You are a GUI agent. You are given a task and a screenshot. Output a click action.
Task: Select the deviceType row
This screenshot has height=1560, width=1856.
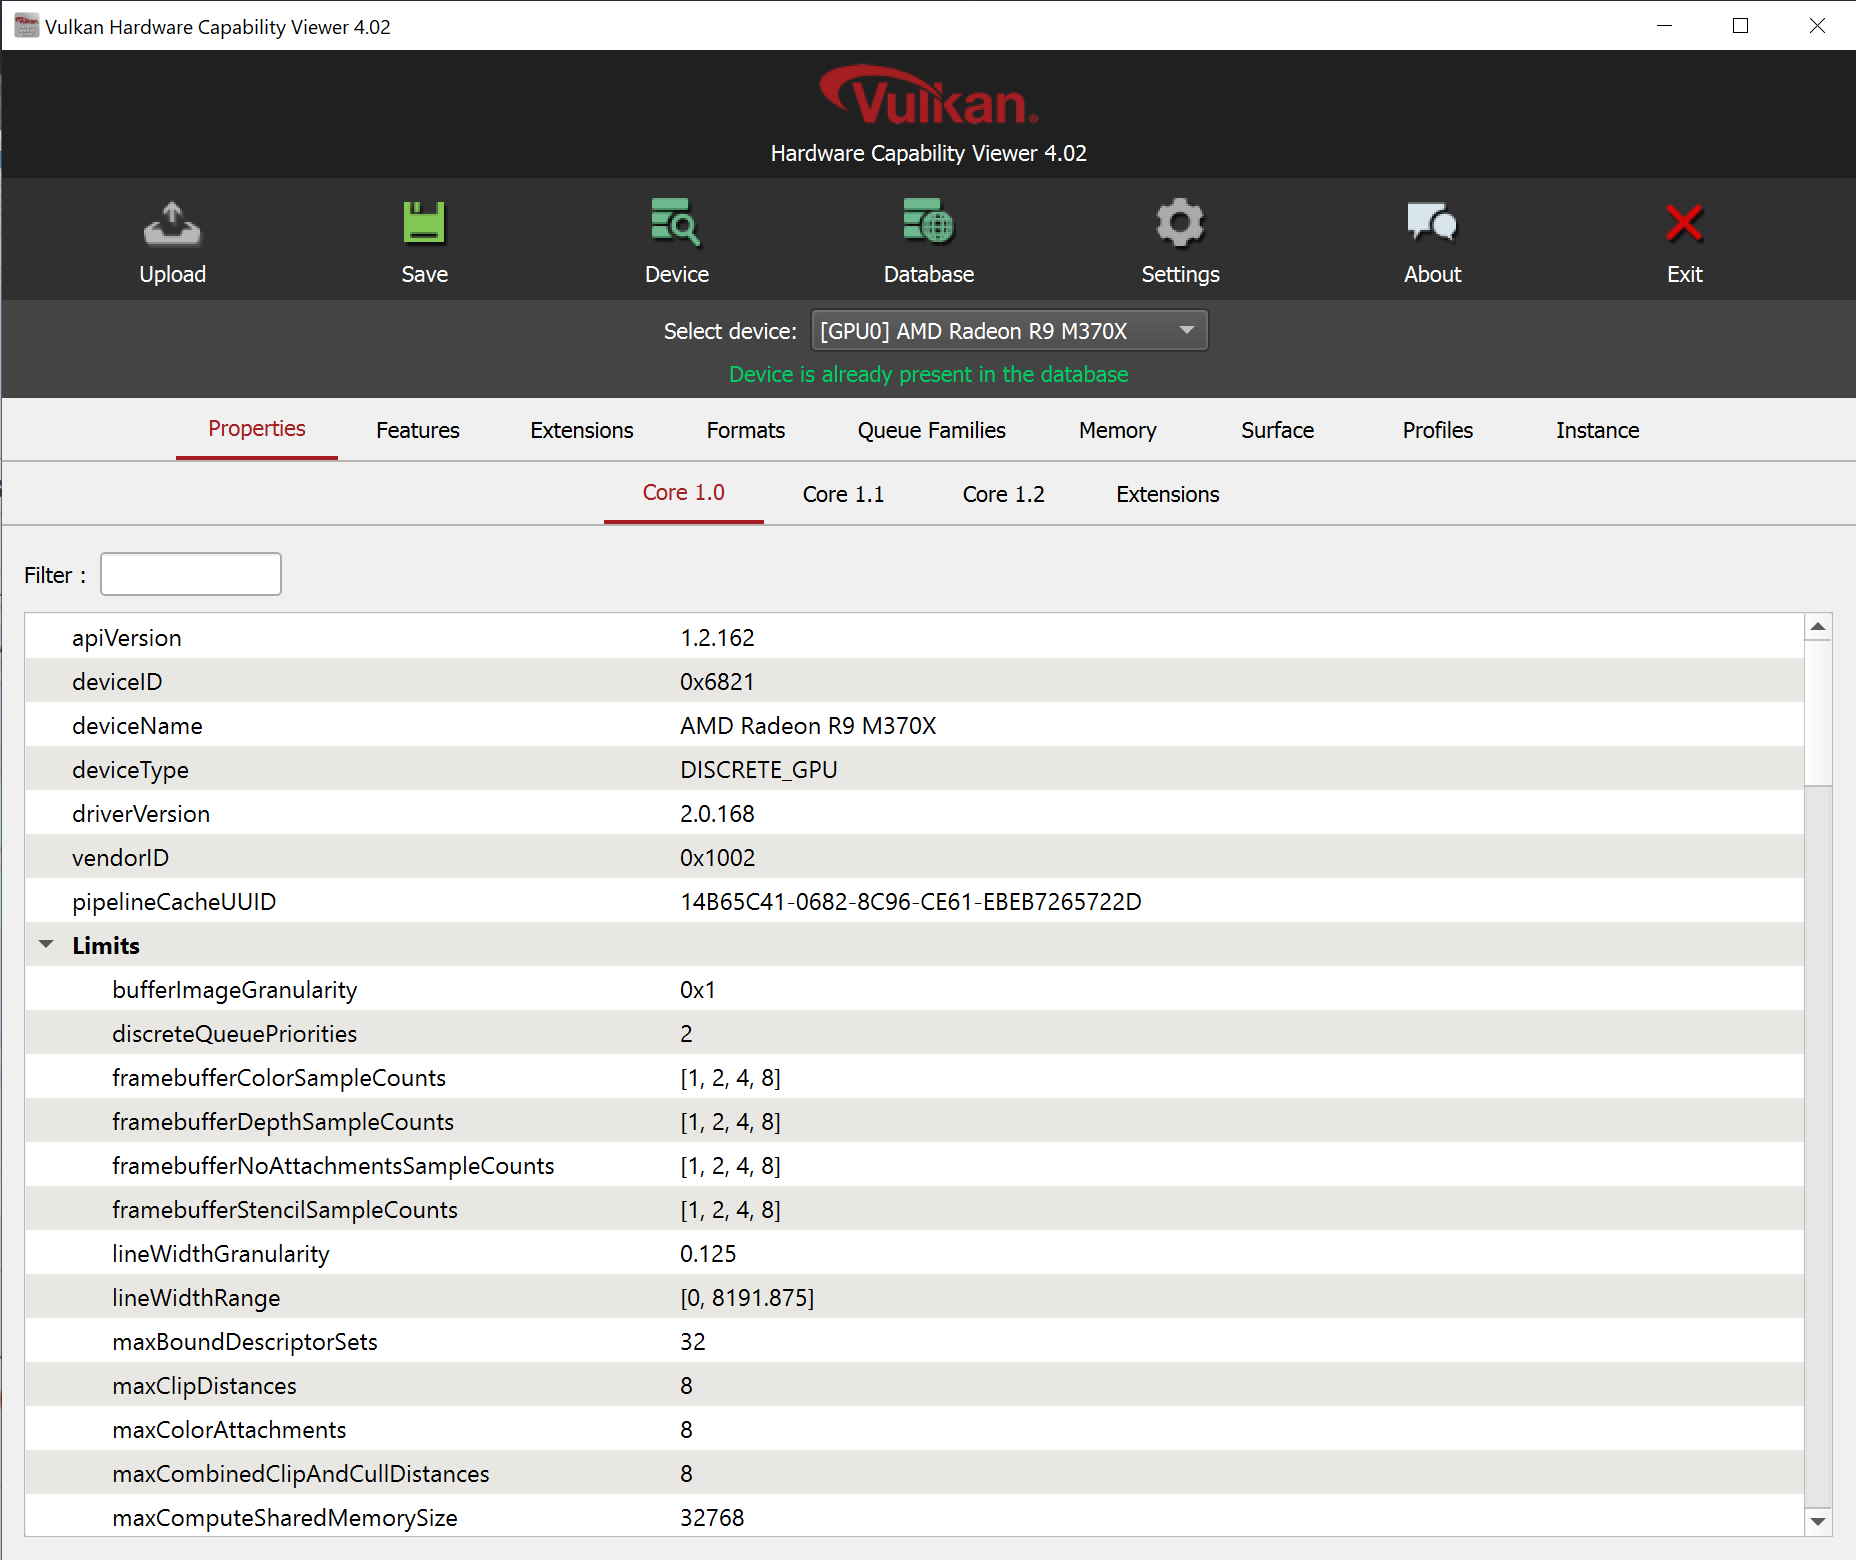pos(914,769)
